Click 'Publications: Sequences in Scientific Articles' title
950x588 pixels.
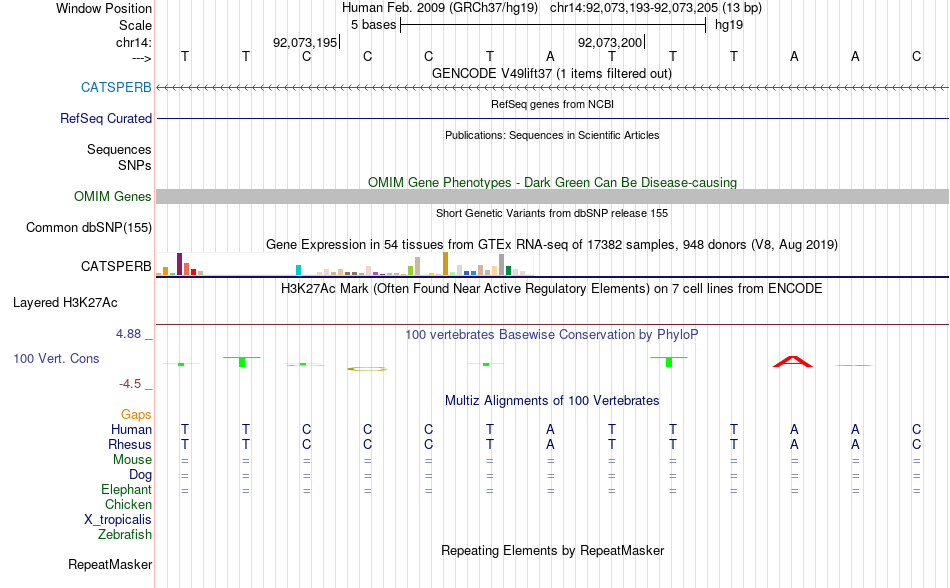pos(552,135)
